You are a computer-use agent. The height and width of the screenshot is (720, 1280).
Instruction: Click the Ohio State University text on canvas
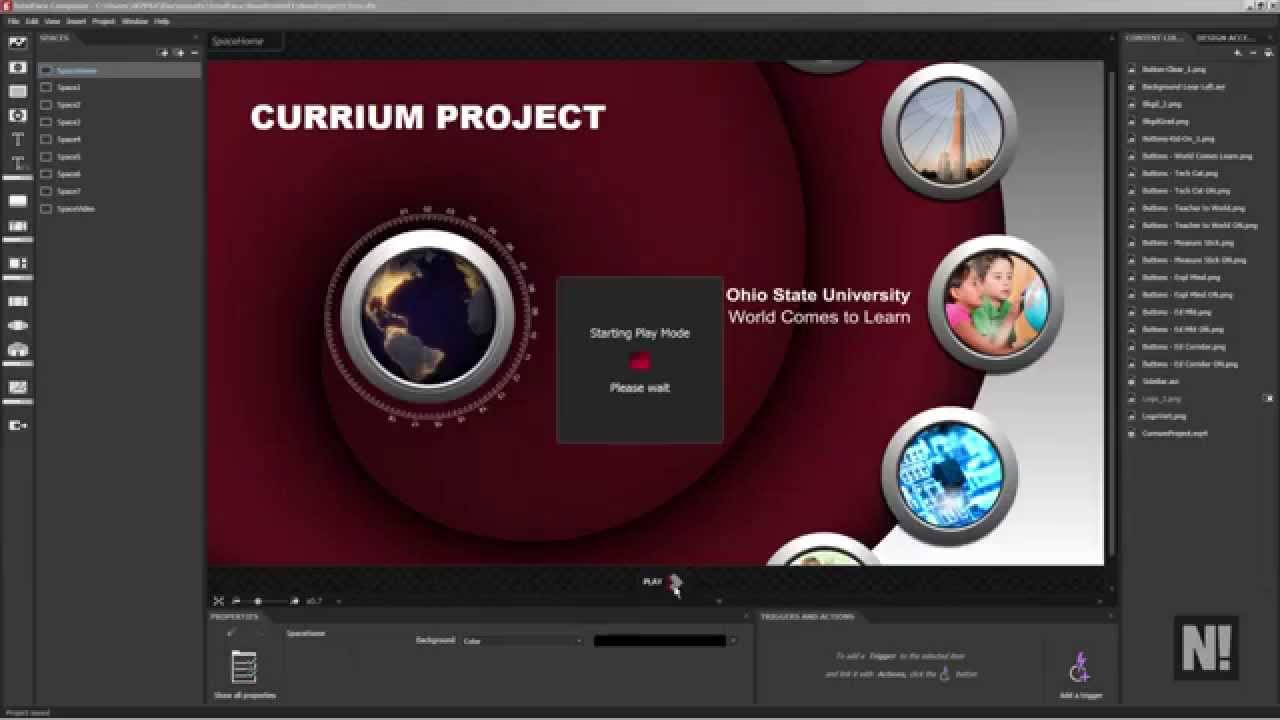tap(818, 295)
